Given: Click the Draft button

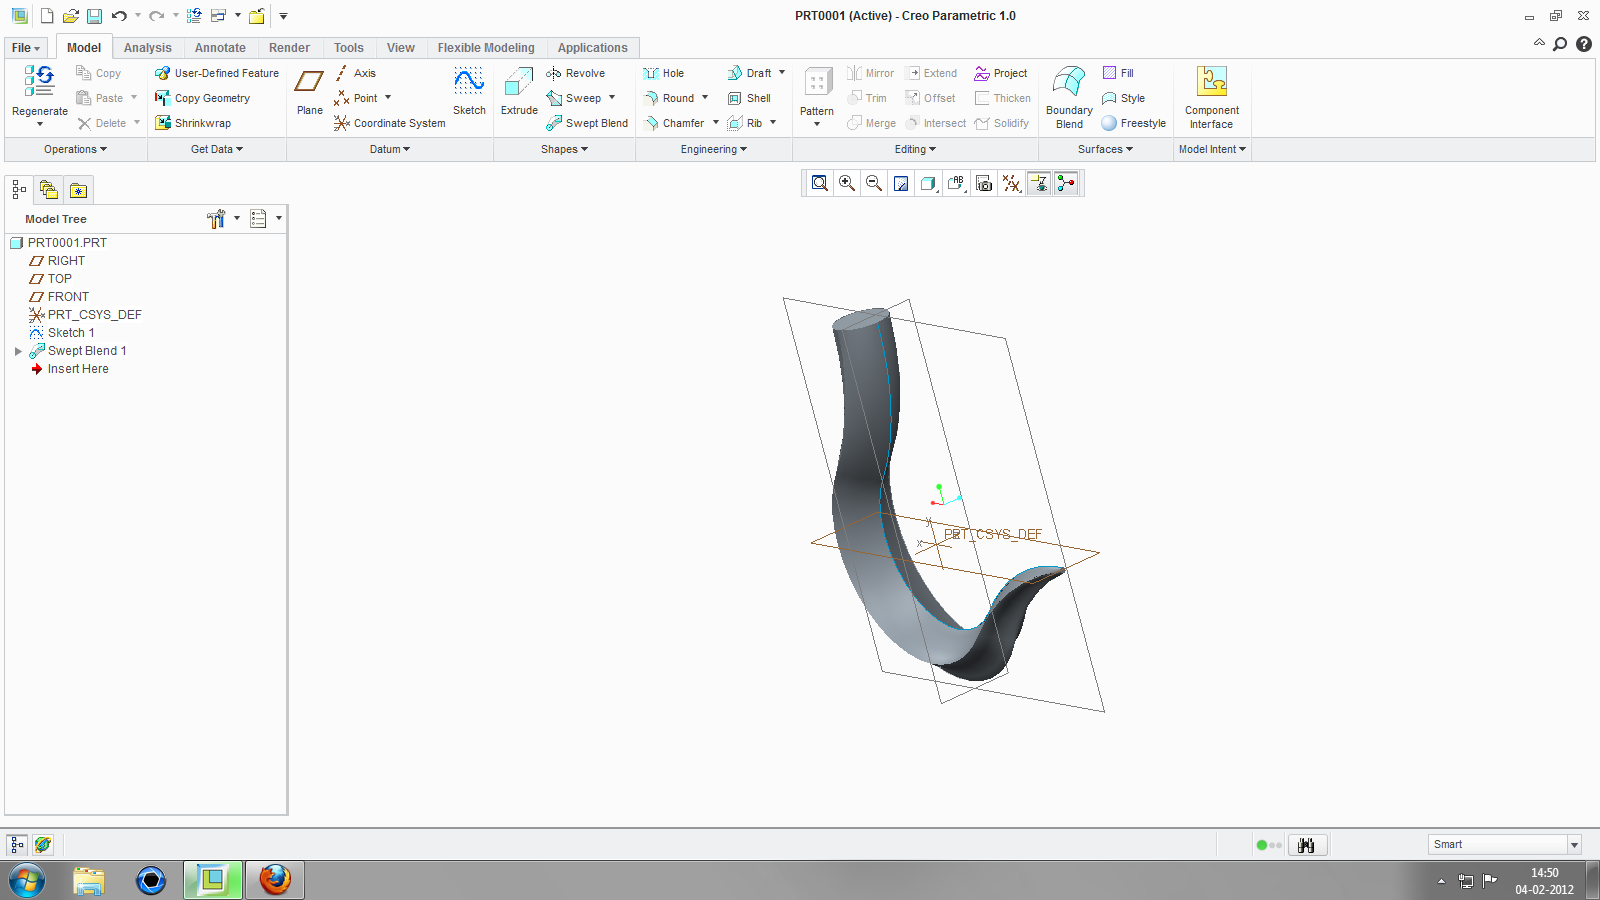Looking at the screenshot, I should [750, 73].
